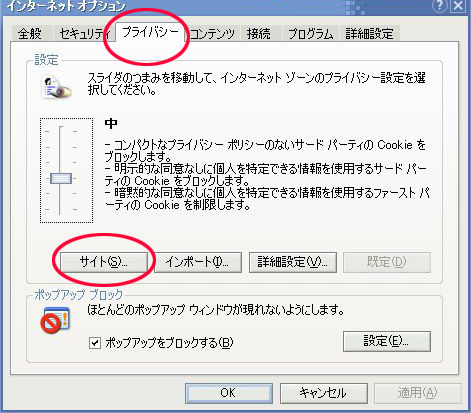
Task: Close the Internet Options dialog
Action: 458,6
